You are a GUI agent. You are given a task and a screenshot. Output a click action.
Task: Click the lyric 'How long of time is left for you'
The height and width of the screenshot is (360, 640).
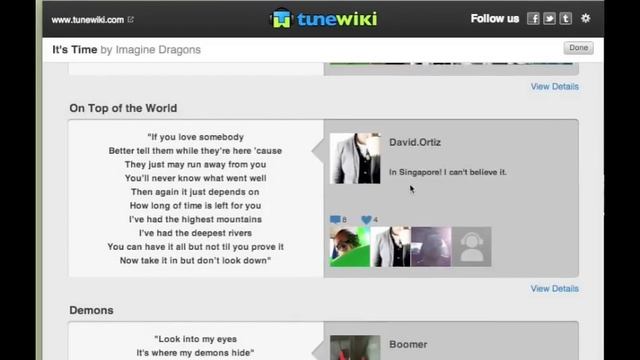(196, 206)
